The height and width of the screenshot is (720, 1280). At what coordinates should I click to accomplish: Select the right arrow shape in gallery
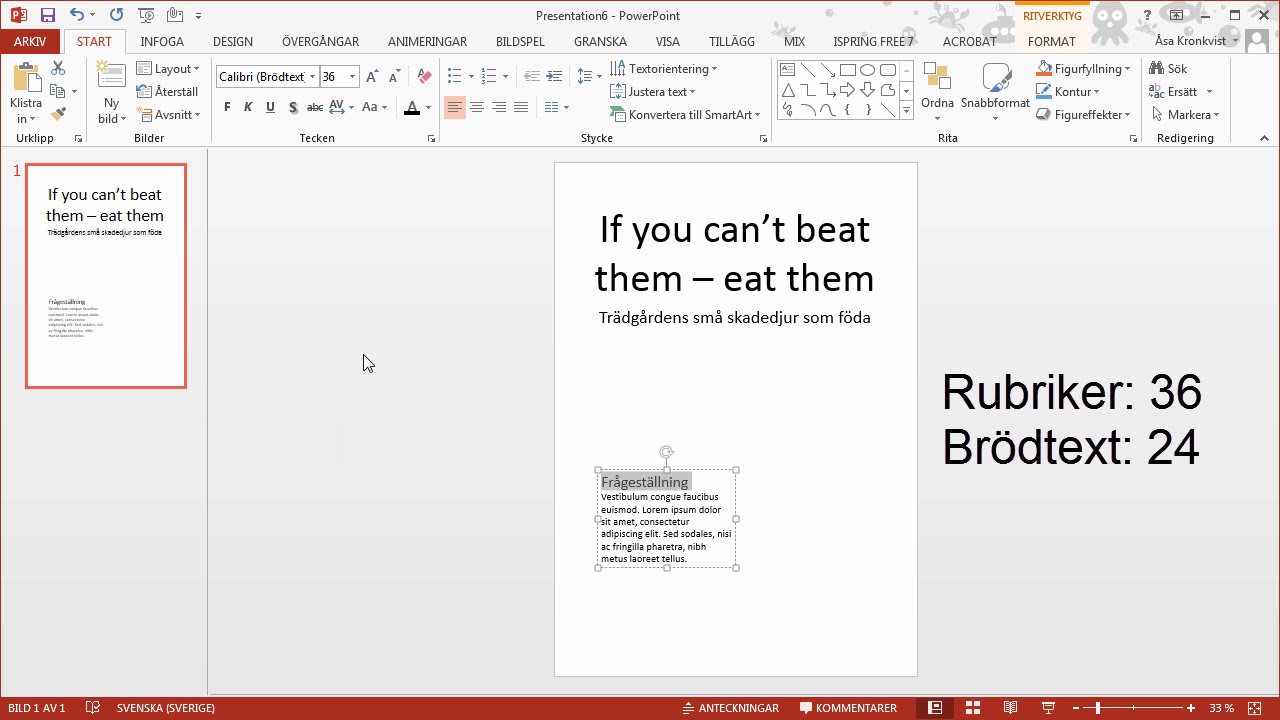coord(847,90)
